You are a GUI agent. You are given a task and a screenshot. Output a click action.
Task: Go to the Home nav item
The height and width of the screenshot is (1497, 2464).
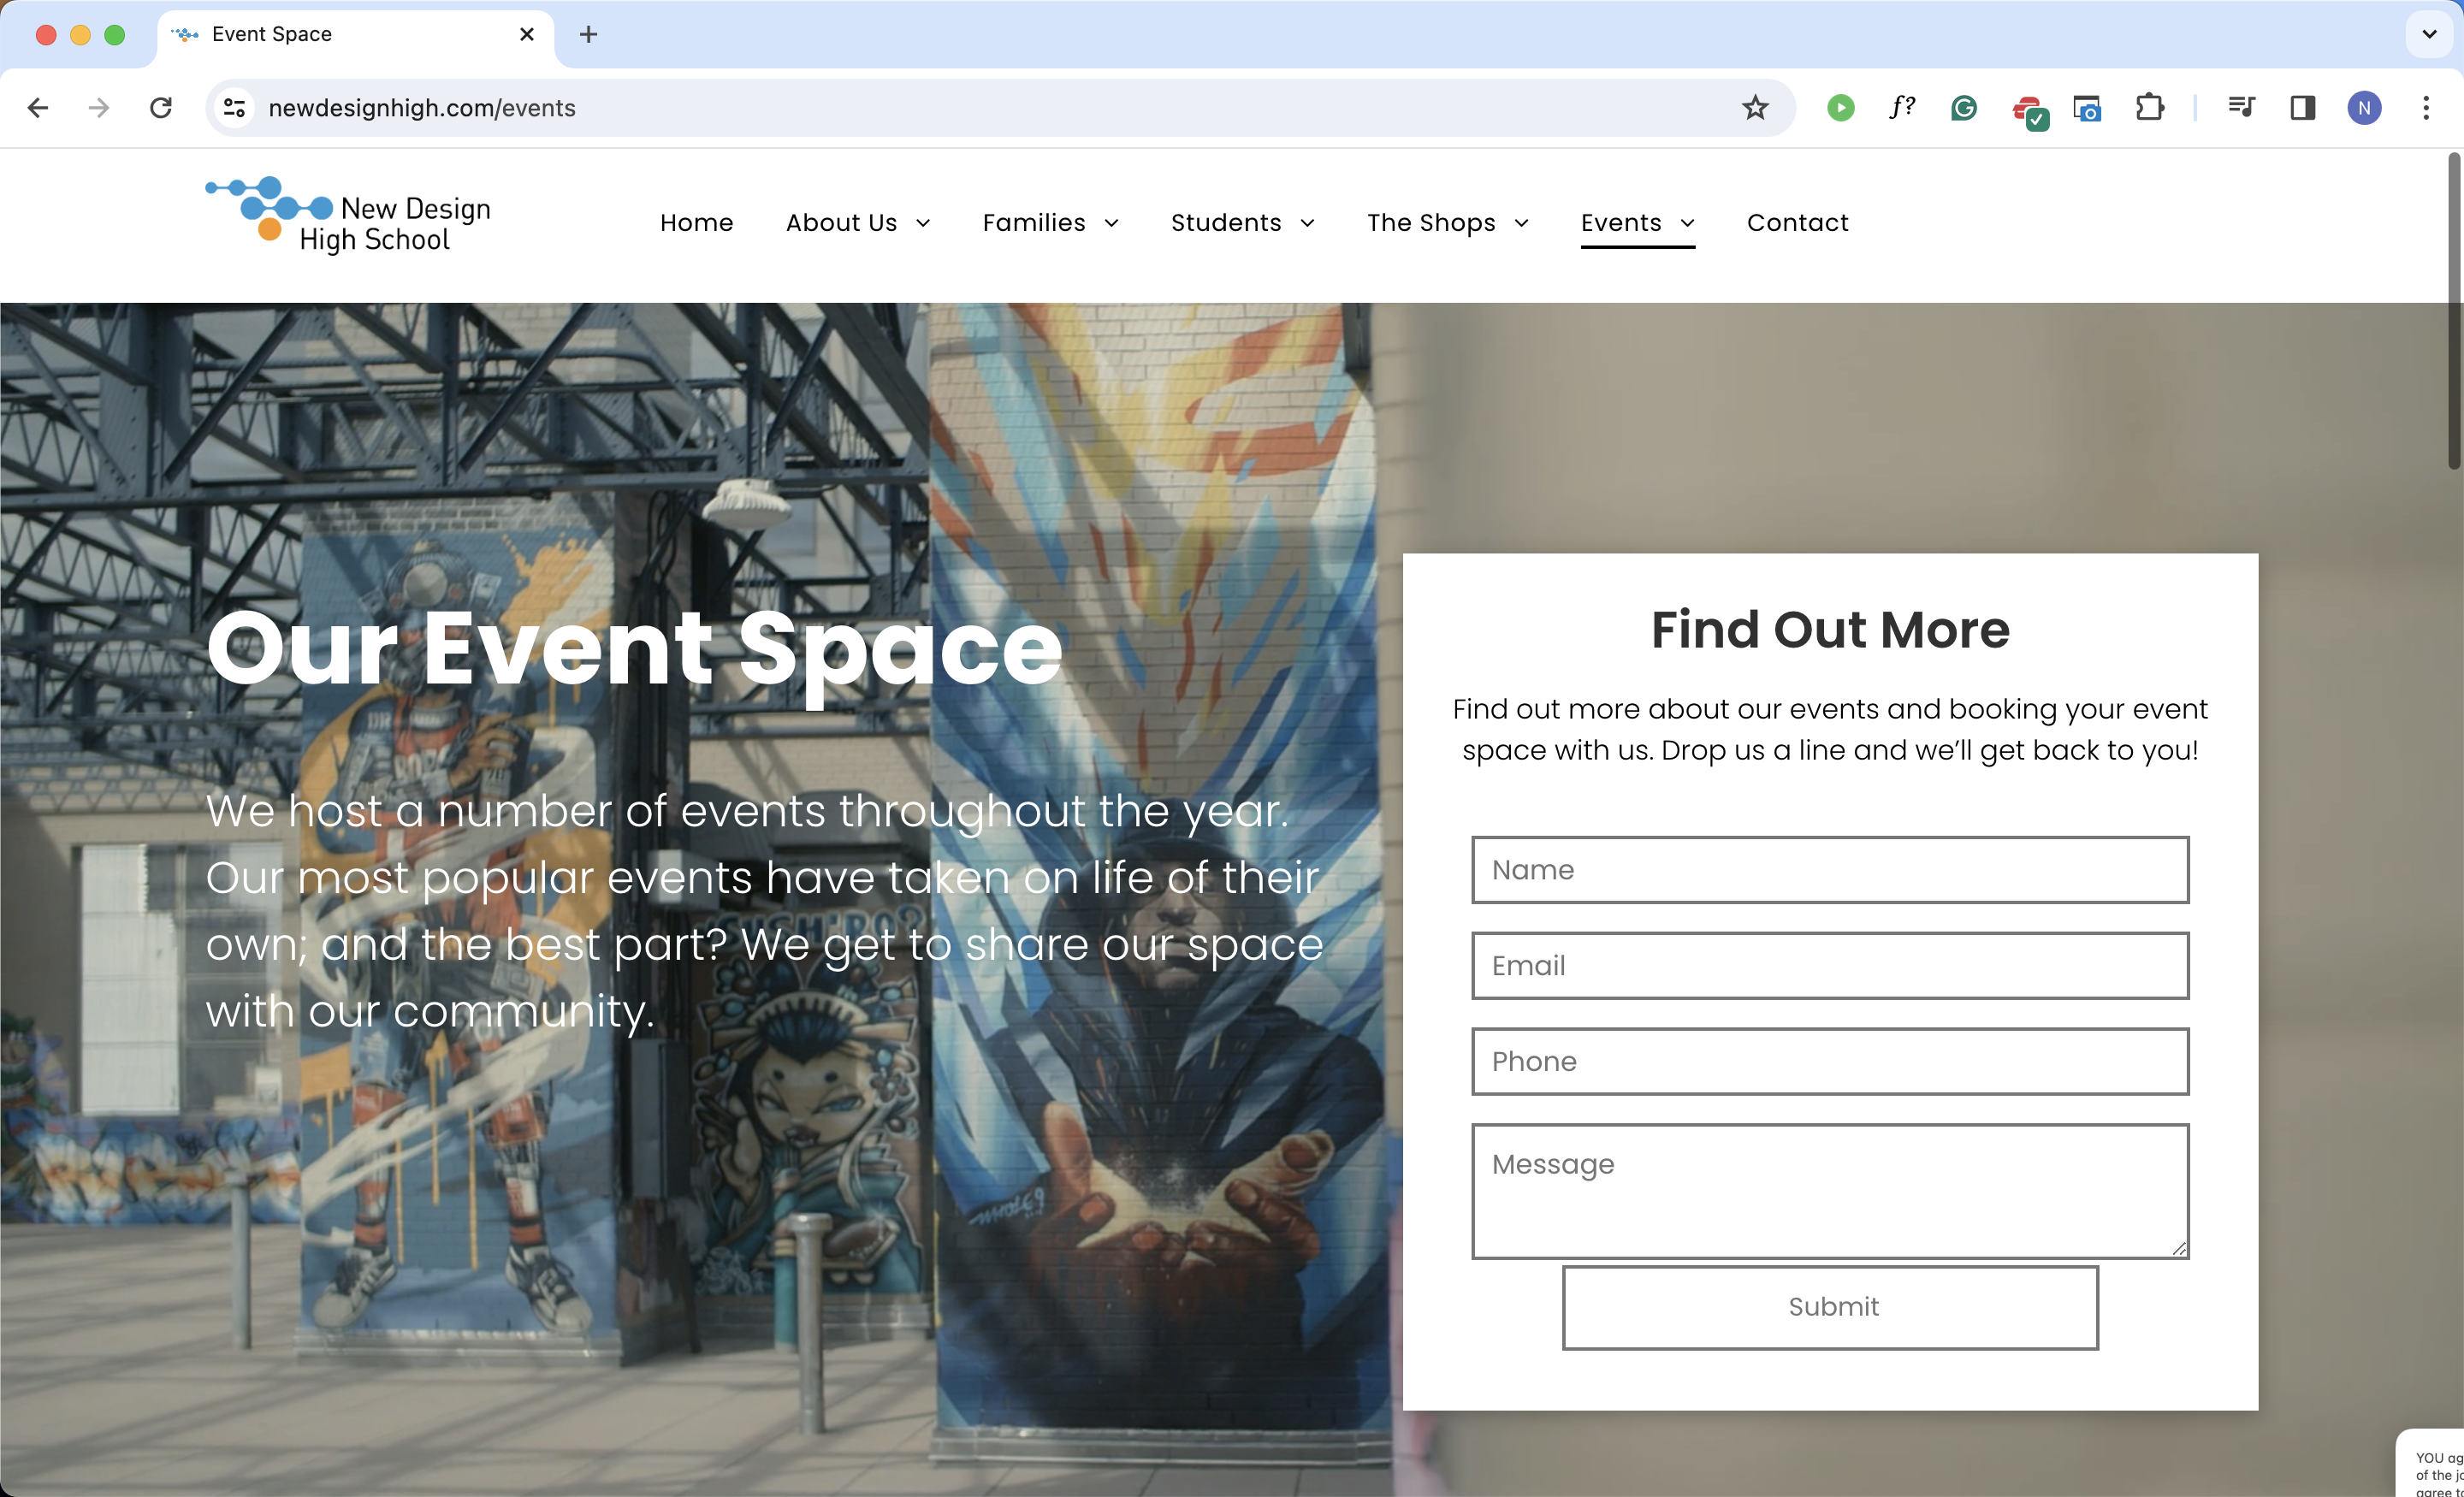[696, 222]
